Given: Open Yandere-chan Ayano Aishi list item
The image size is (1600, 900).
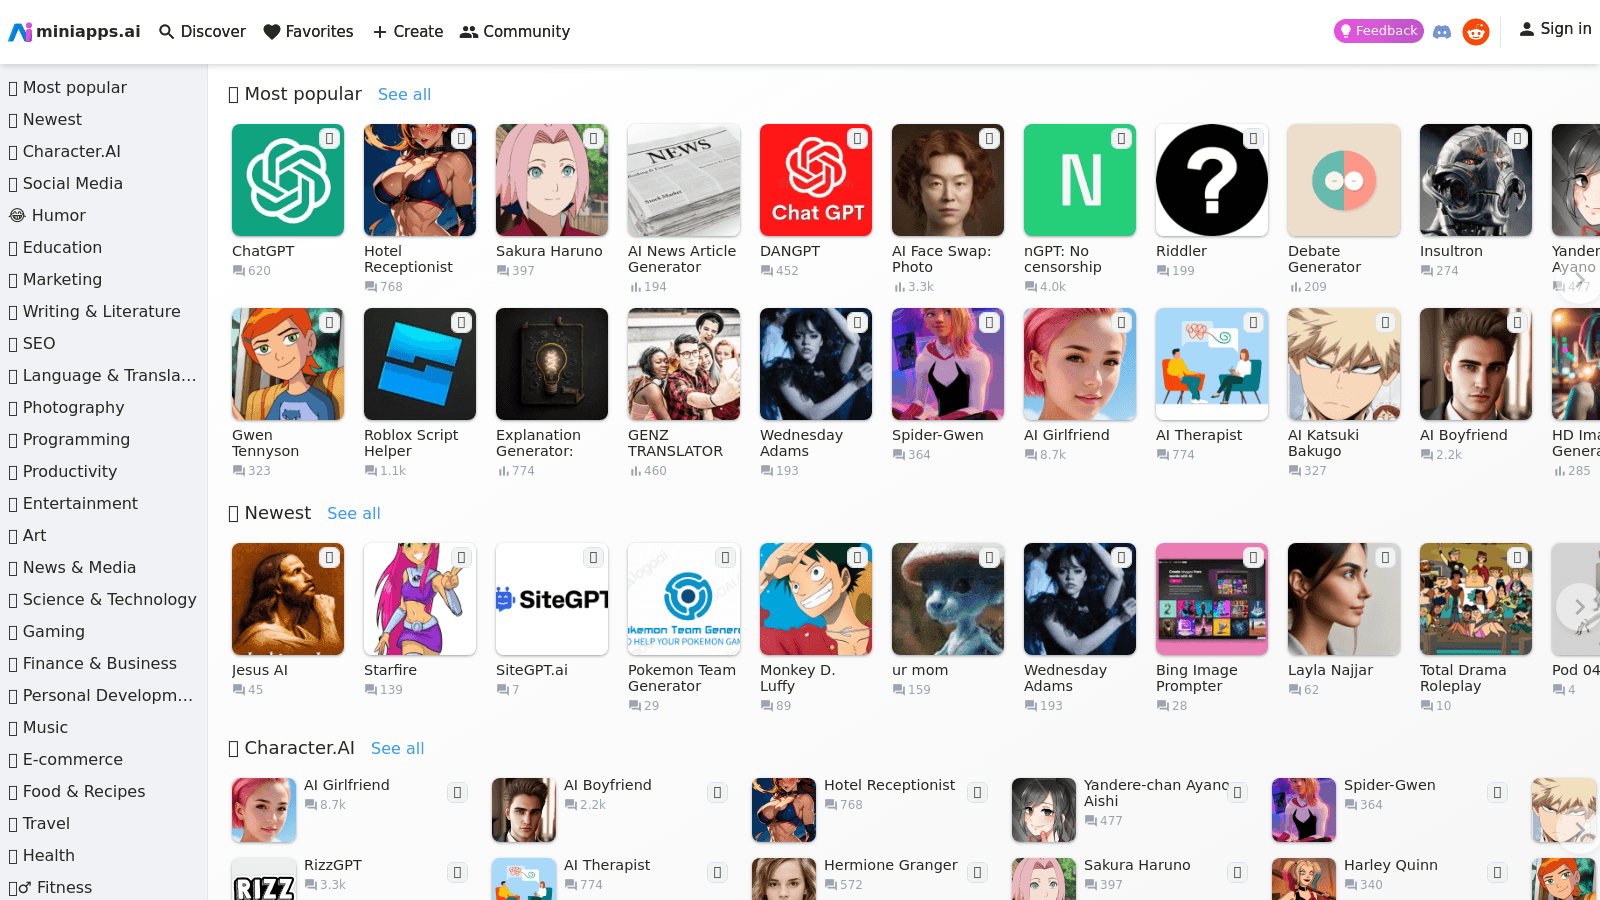Looking at the screenshot, I should tap(1130, 810).
